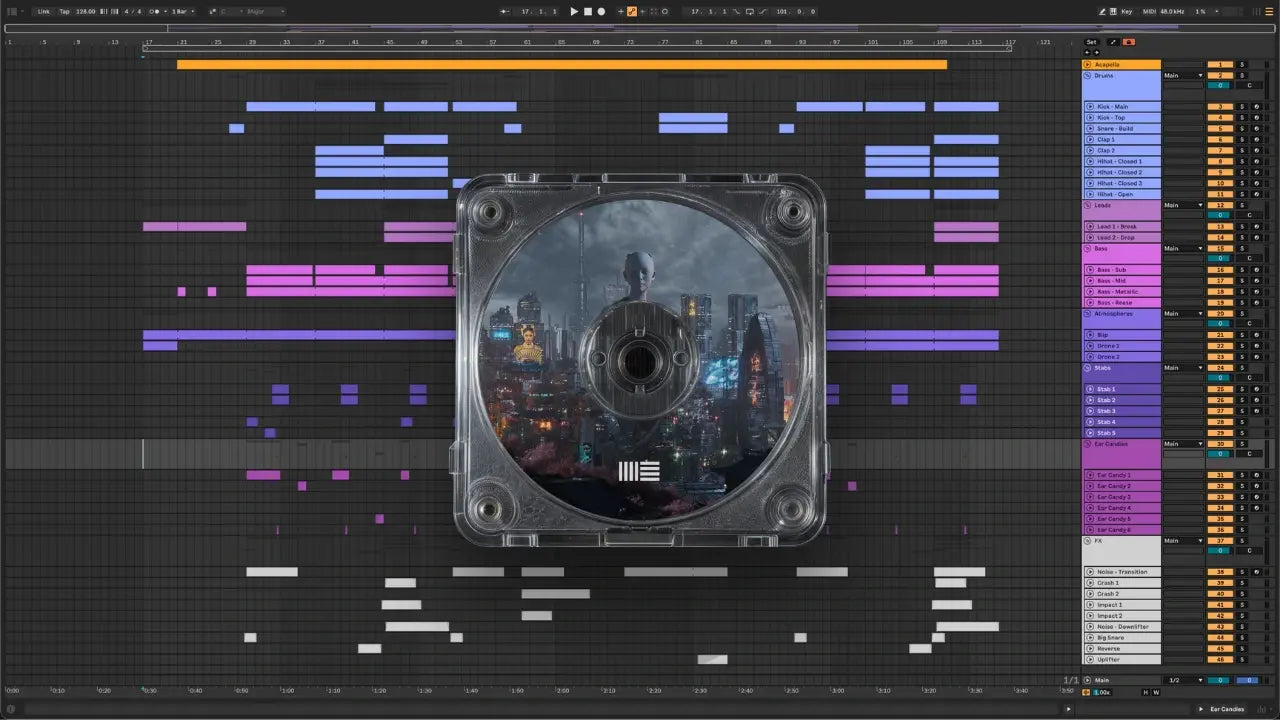
Task: Click the Link button
Action: 44,11
